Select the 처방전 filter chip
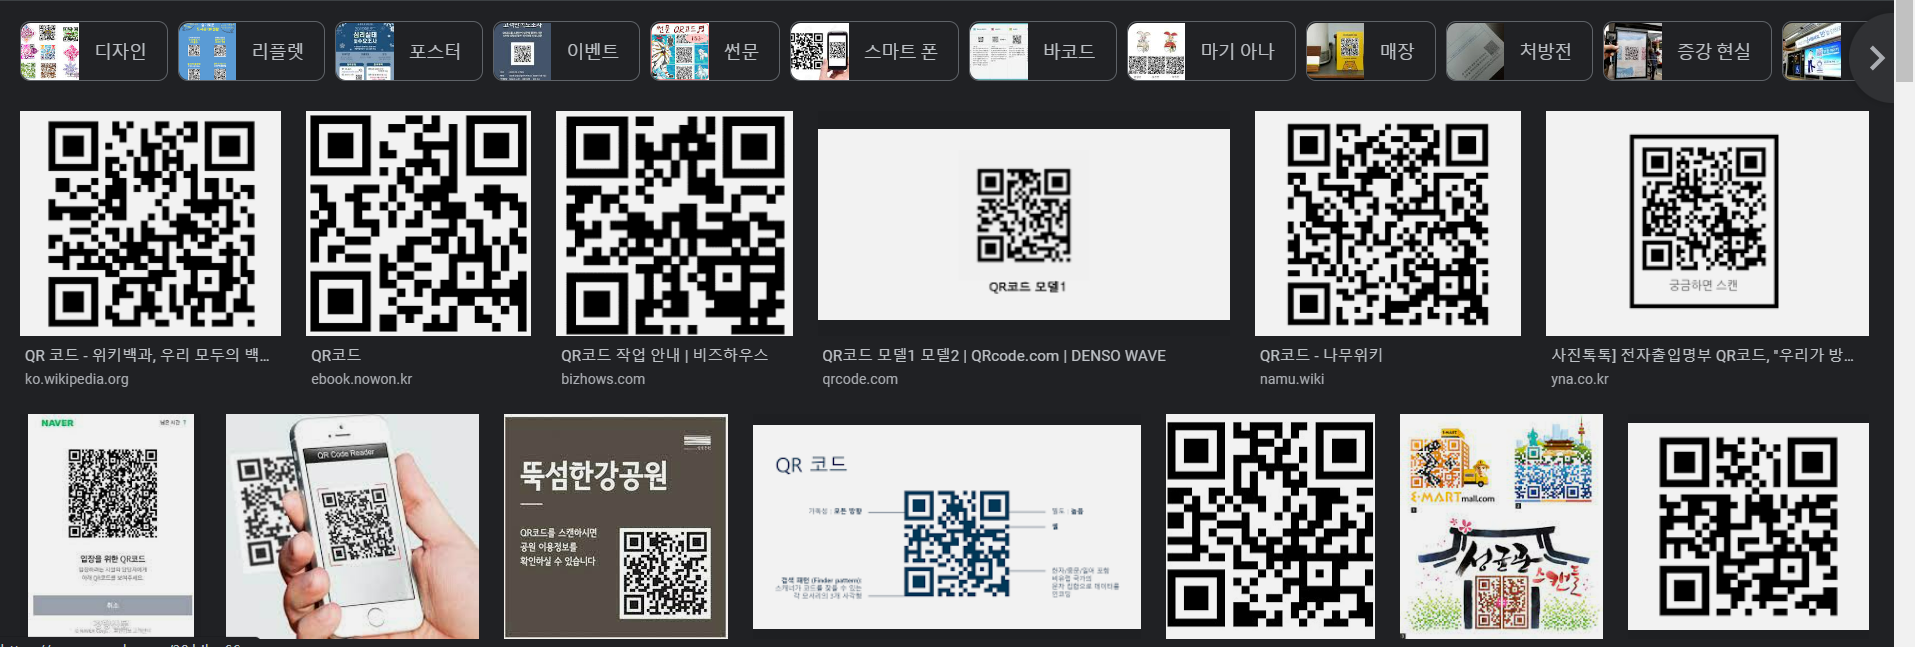The width and height of the screenshot is (1915, 647). (1519, 51)
